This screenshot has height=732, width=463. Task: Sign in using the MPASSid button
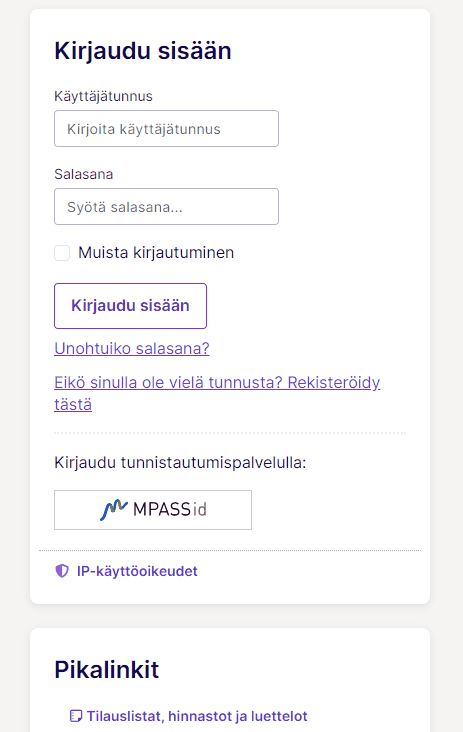point(153,510)
